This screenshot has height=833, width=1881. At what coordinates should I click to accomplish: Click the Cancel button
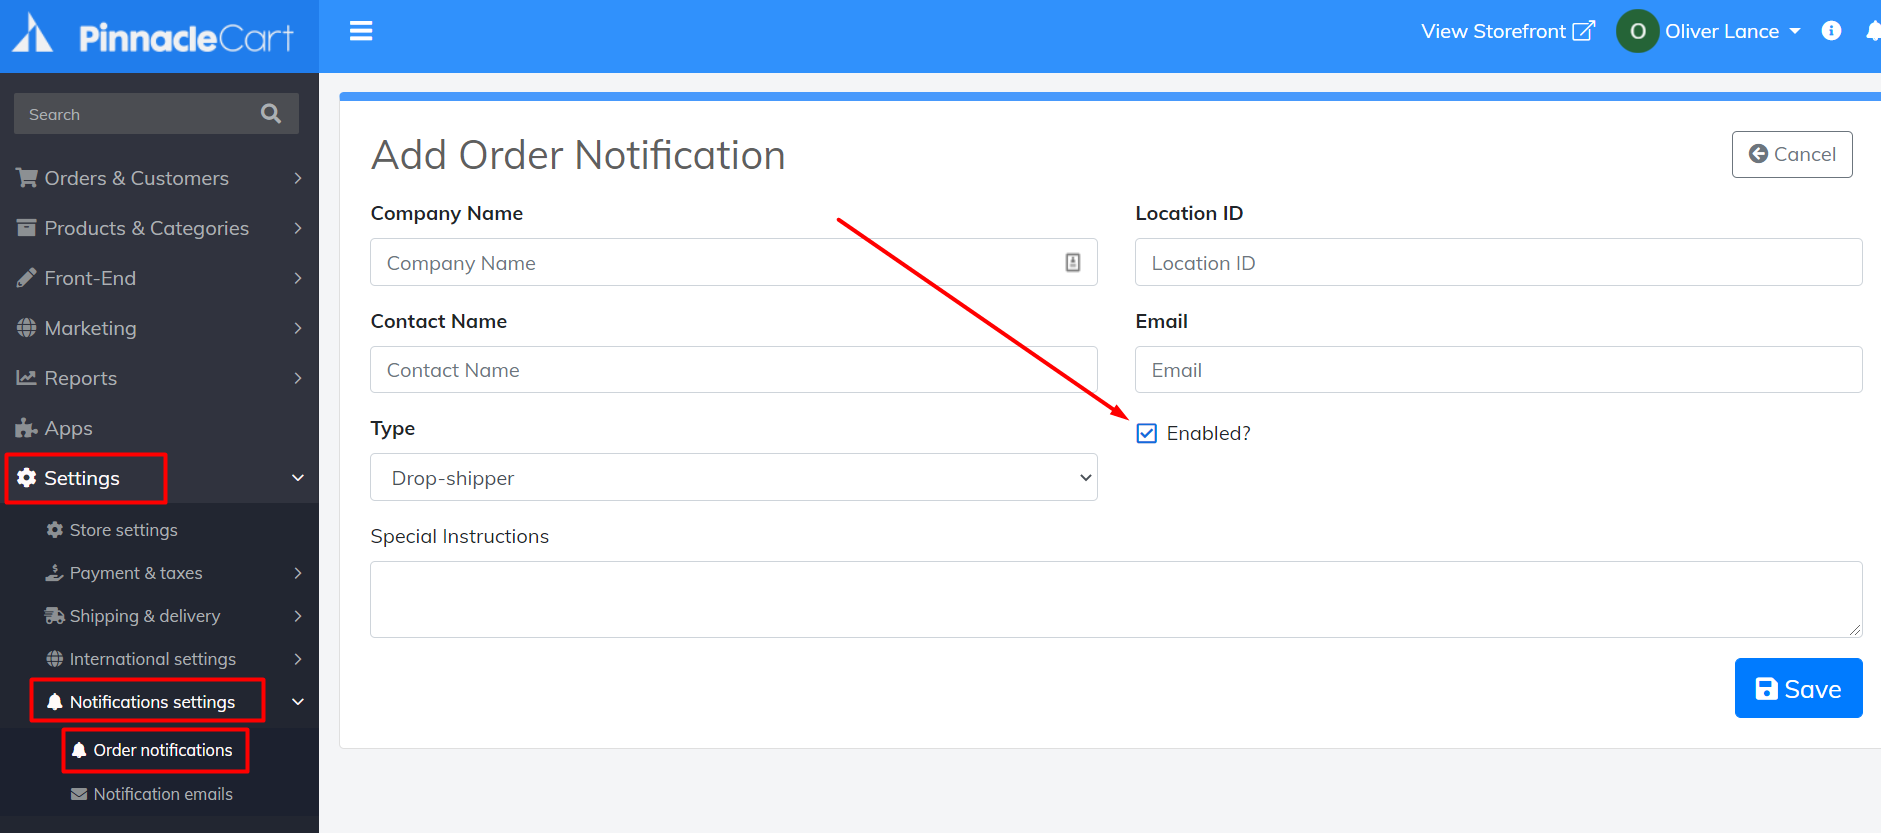tap(1792, 154)
